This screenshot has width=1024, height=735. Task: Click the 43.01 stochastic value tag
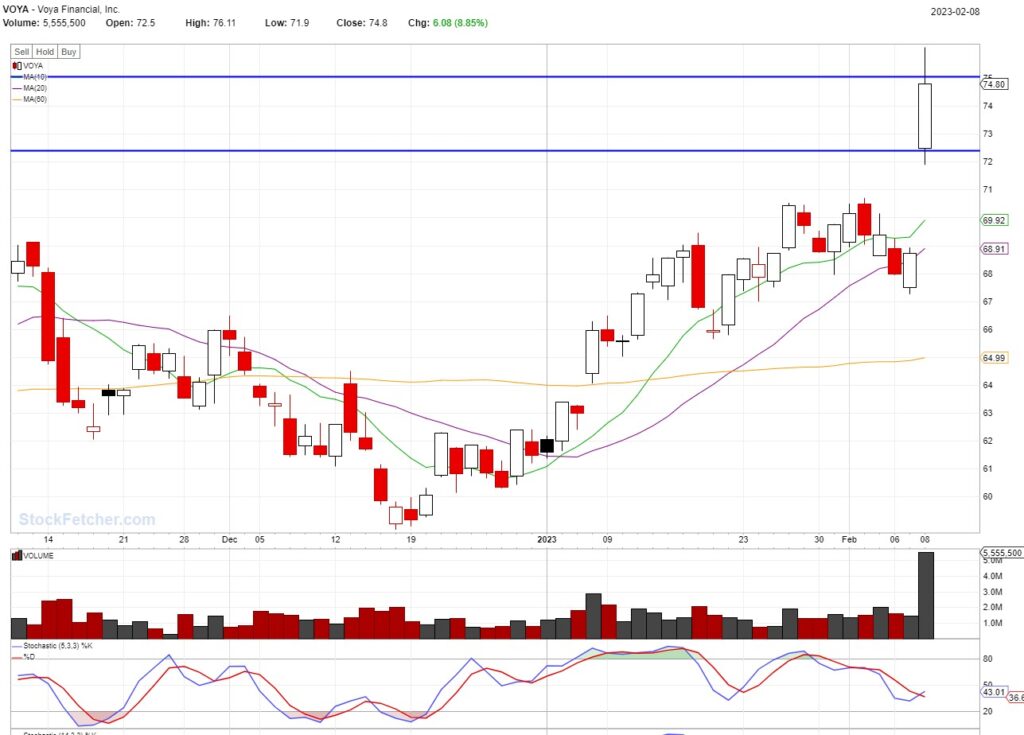[x=994, y=692]
